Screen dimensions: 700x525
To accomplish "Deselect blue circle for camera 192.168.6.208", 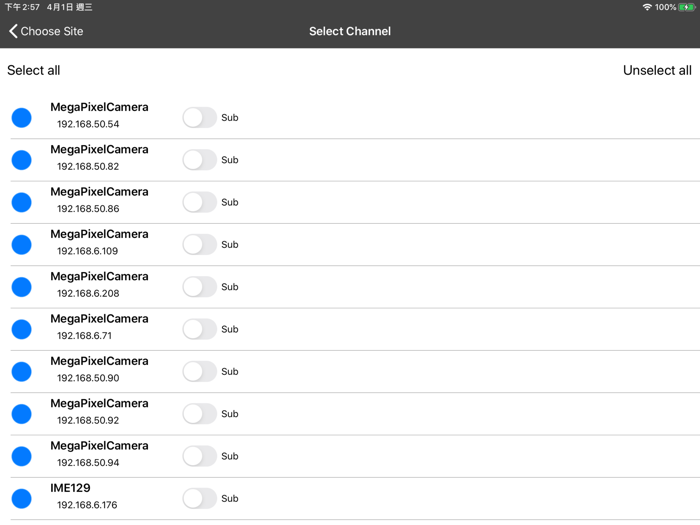I will tap(21, 287).
